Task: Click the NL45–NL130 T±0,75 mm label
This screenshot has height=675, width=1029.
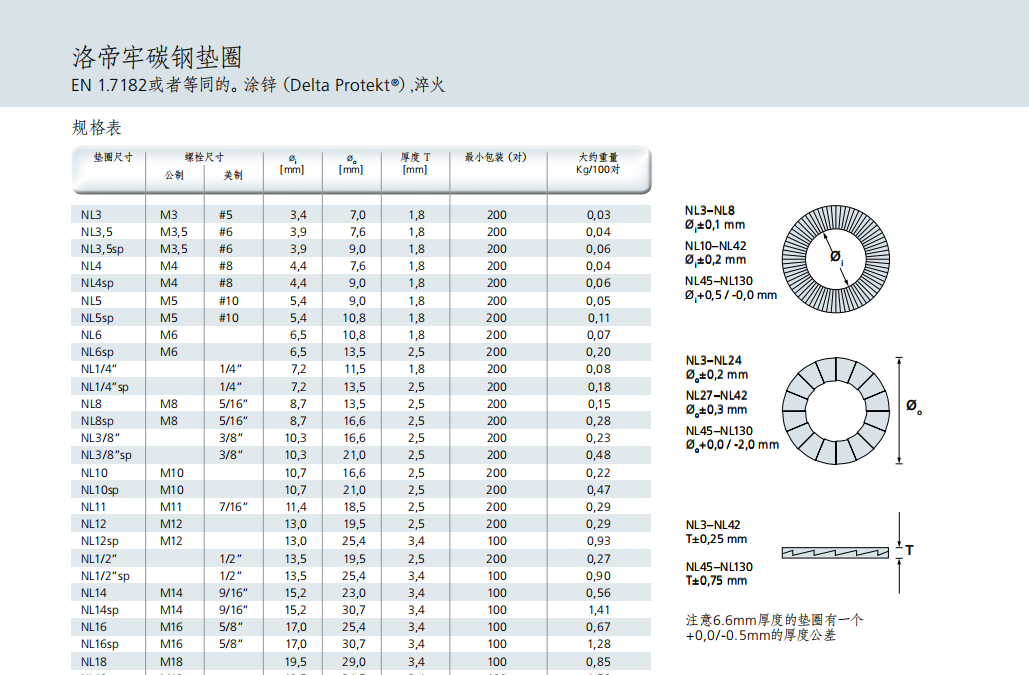Action: pos(719,574)
